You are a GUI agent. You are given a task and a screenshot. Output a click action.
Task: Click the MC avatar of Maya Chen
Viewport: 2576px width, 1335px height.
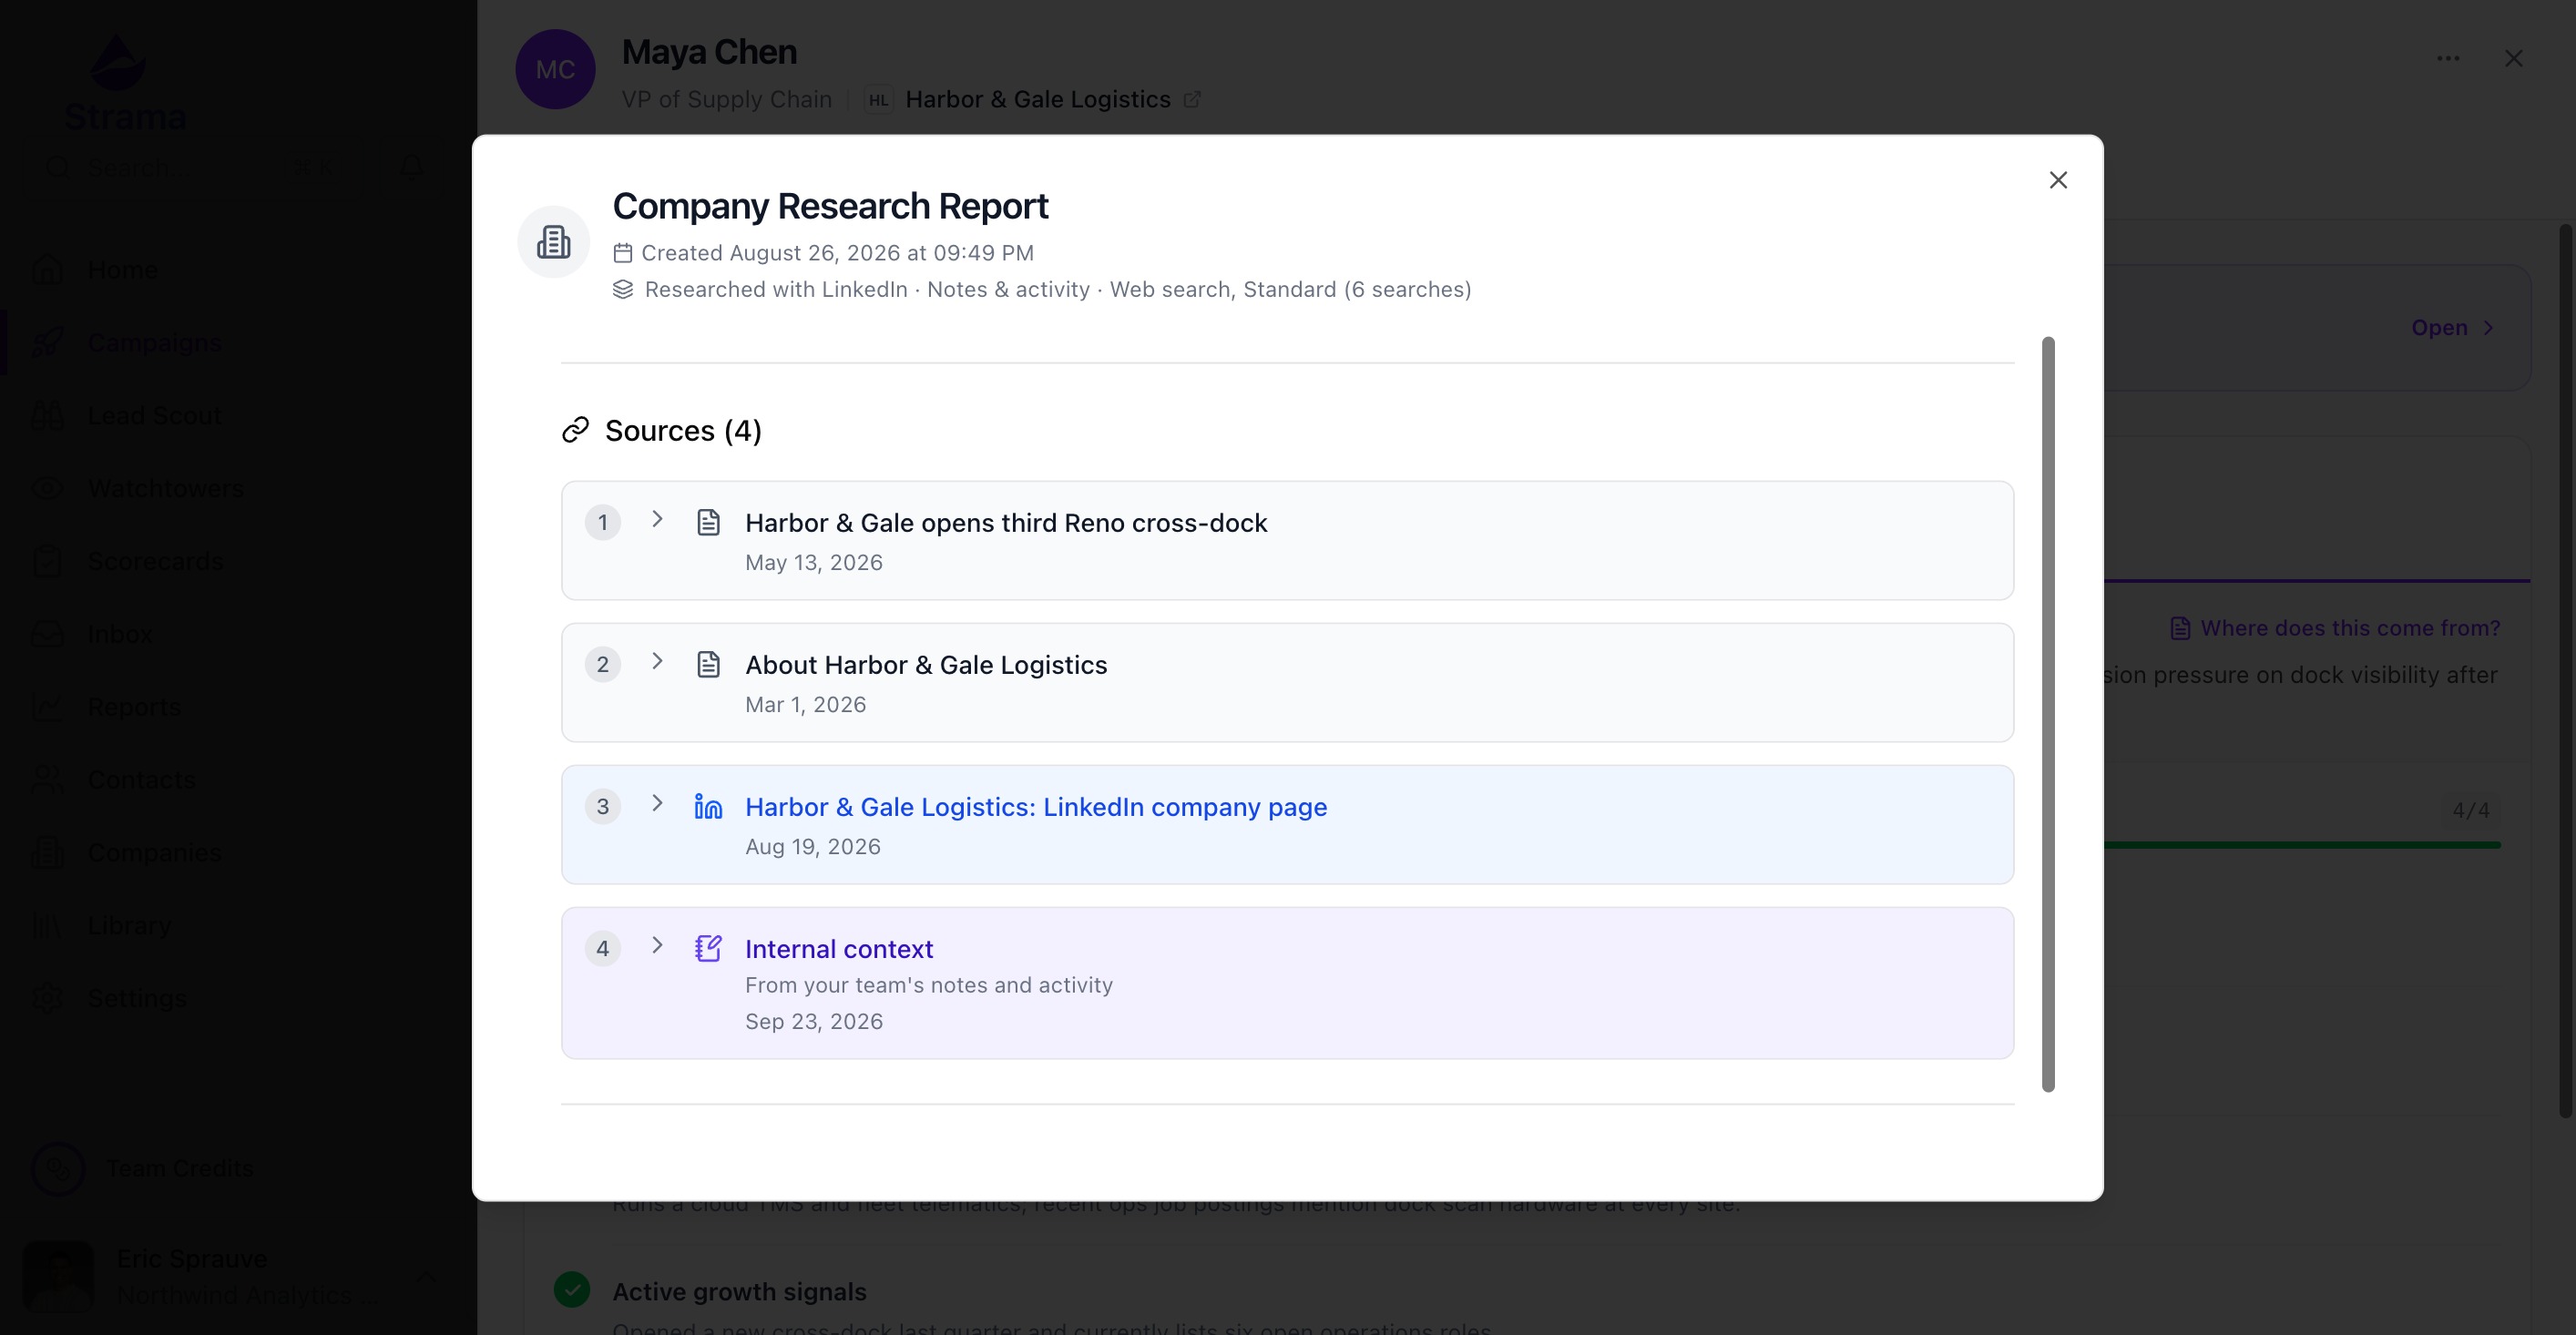click(x=555, y=69)
